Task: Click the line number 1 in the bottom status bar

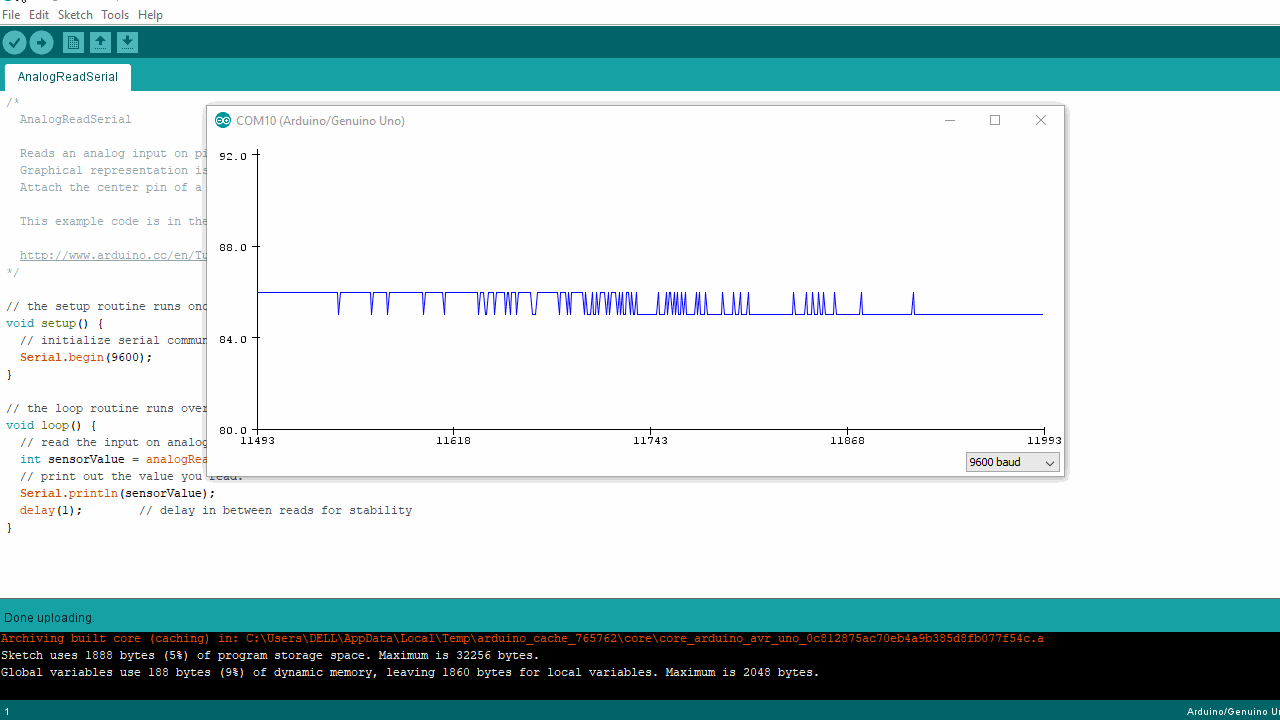Action: (7, 712)
